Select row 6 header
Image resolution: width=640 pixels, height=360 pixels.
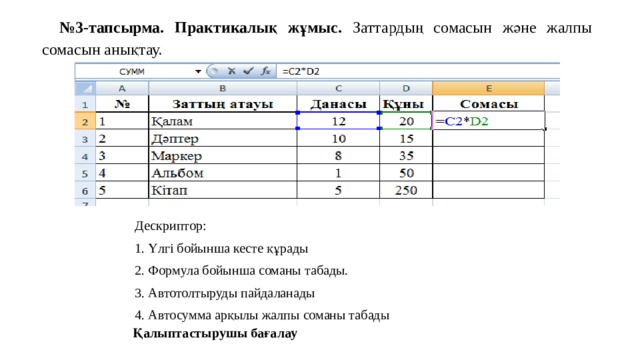point(85,190)
